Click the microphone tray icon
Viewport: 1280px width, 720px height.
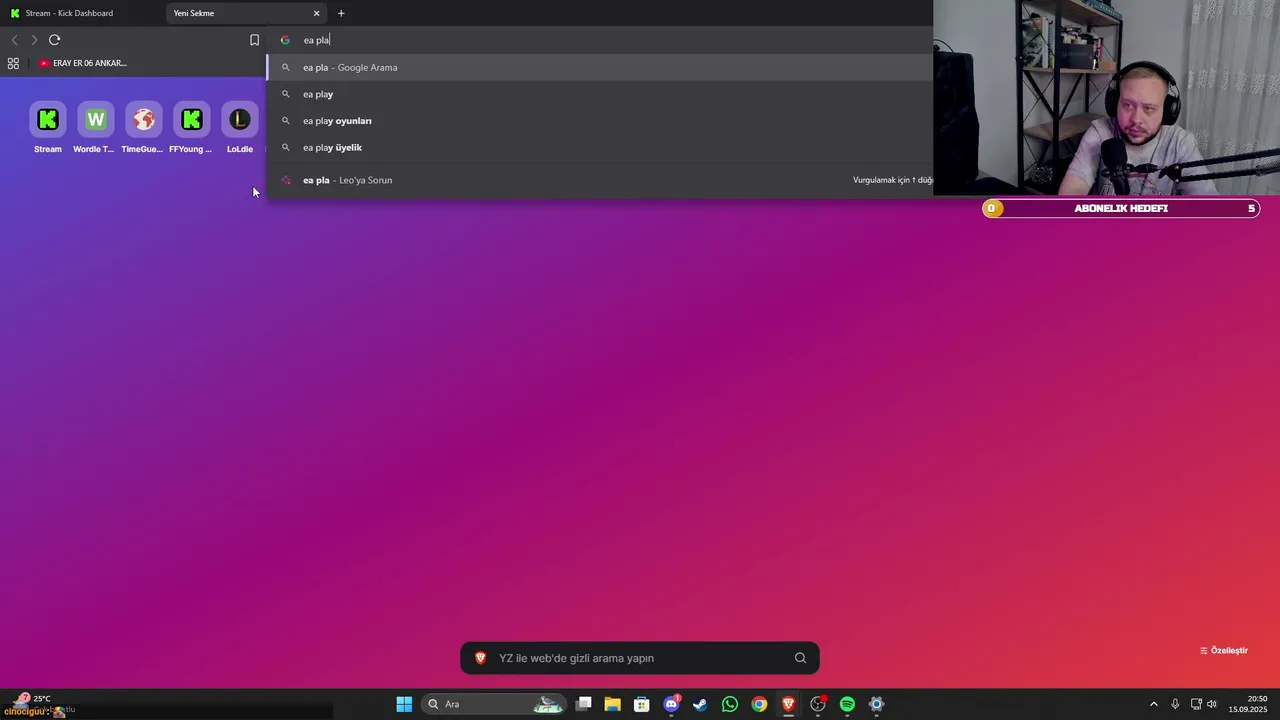point(1175,704)
